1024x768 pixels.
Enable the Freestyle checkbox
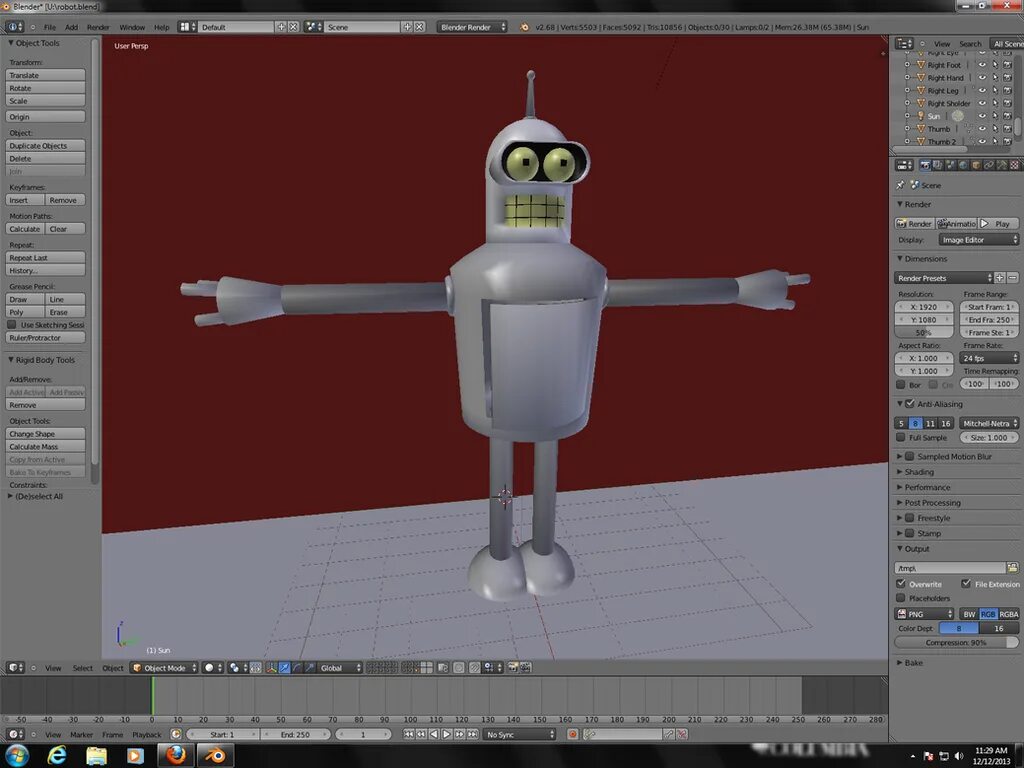910,518
